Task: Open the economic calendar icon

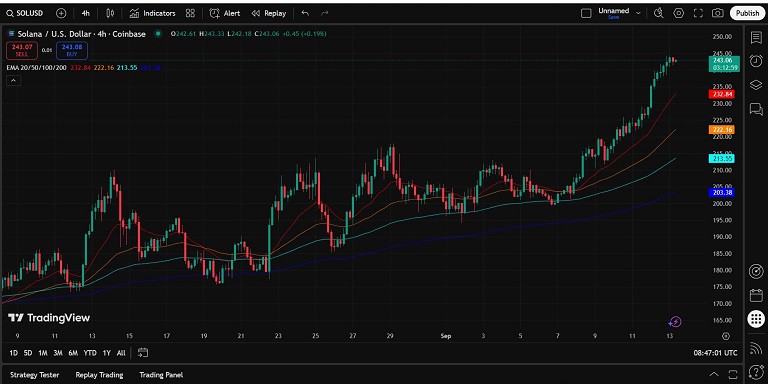Action: coord(756,295)
